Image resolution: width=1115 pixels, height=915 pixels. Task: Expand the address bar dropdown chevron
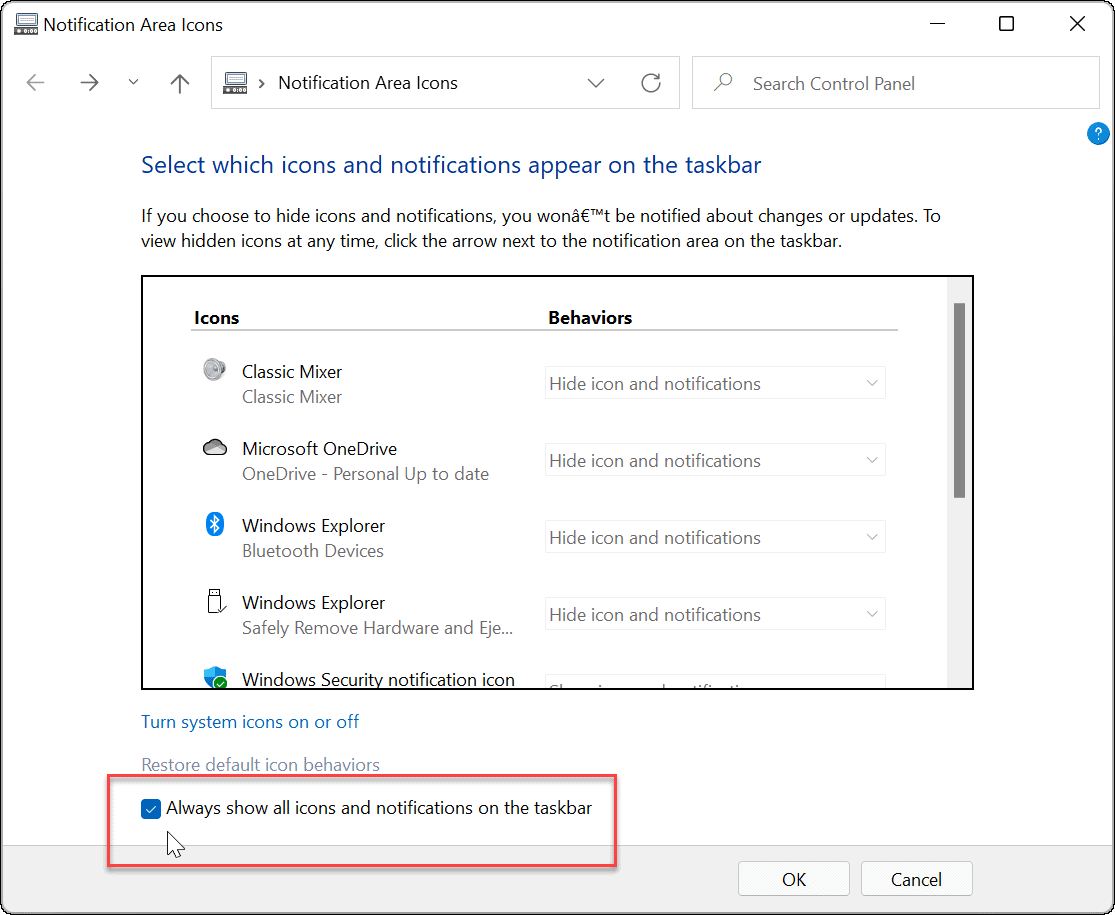pos(596,83)
